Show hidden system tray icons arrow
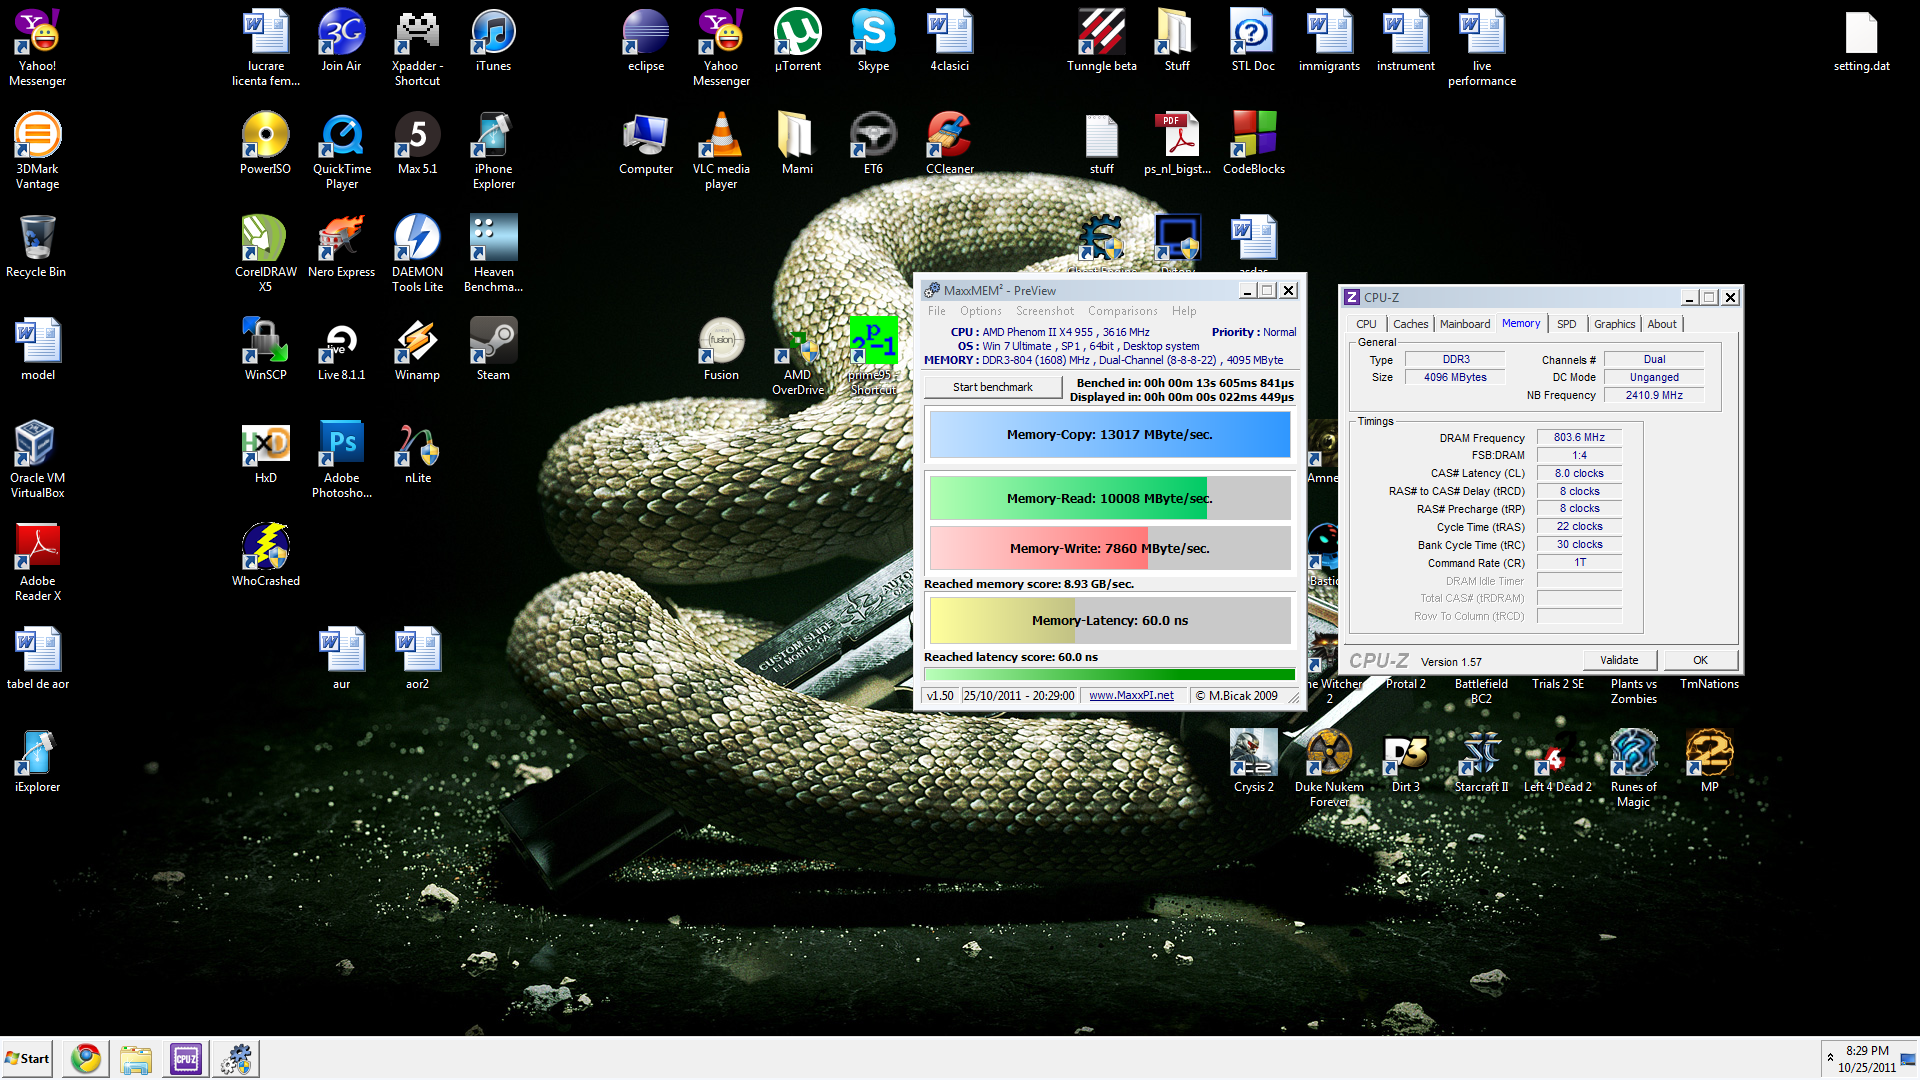 (x=1830, y=1058)
